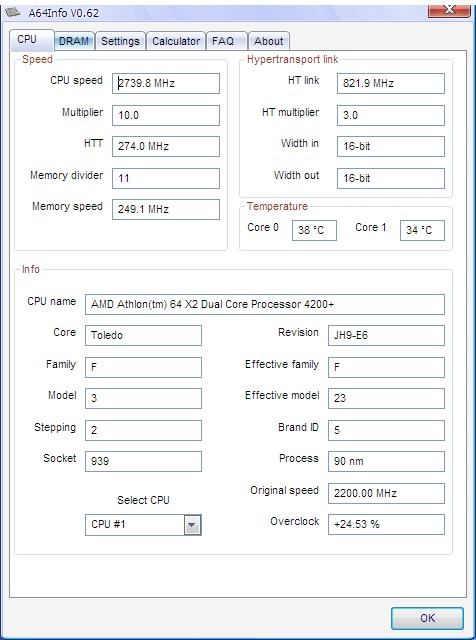The image size is (476, 640).
Task: Click the Memory speed field 249.1 MHz
Action: pyautogui.click(x=166, y=209)
